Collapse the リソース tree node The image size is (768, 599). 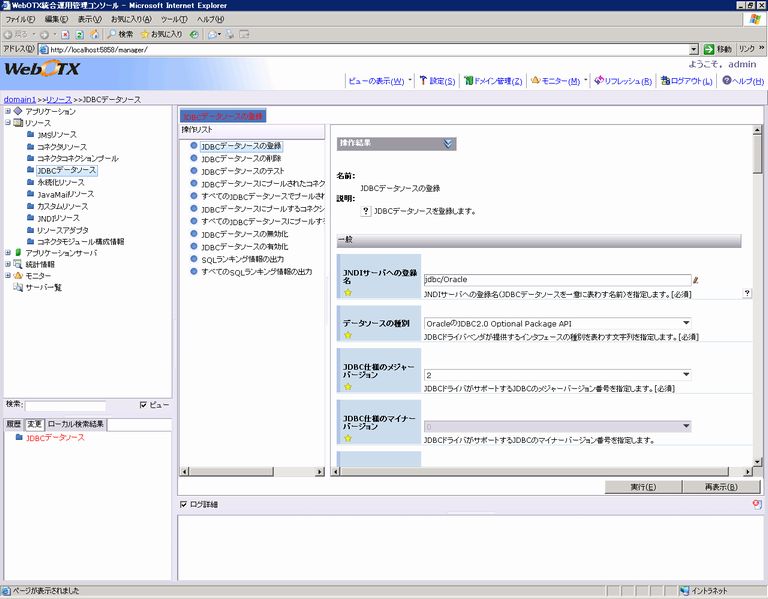7,123
